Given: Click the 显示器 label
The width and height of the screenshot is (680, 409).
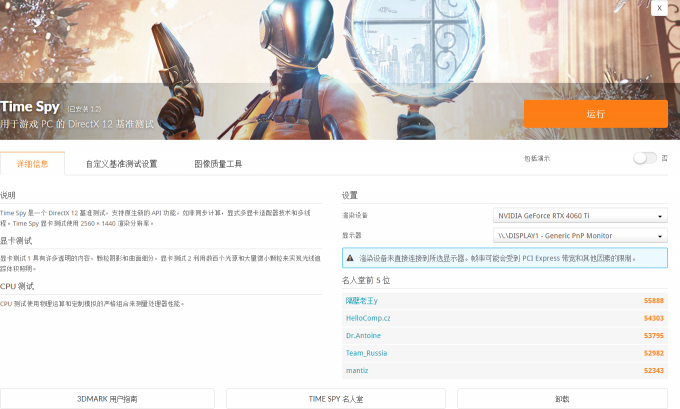Looking at the screenshot, I should (352, 236).
